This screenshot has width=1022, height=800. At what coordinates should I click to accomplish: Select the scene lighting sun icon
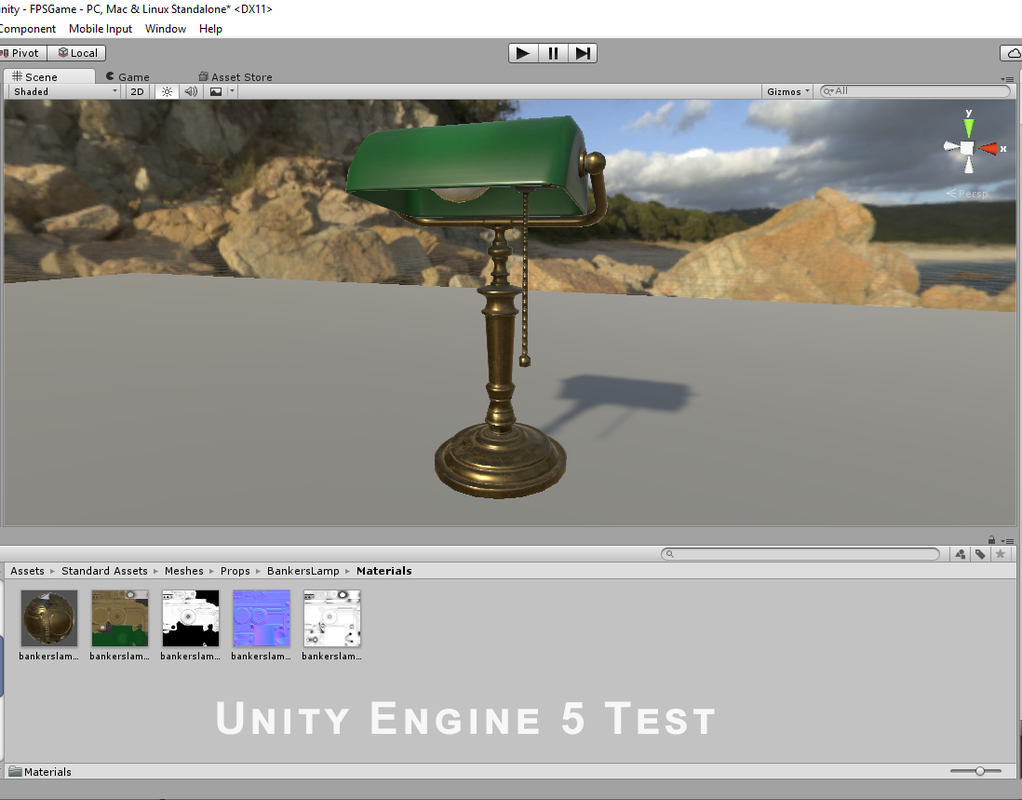pos(167,91)
